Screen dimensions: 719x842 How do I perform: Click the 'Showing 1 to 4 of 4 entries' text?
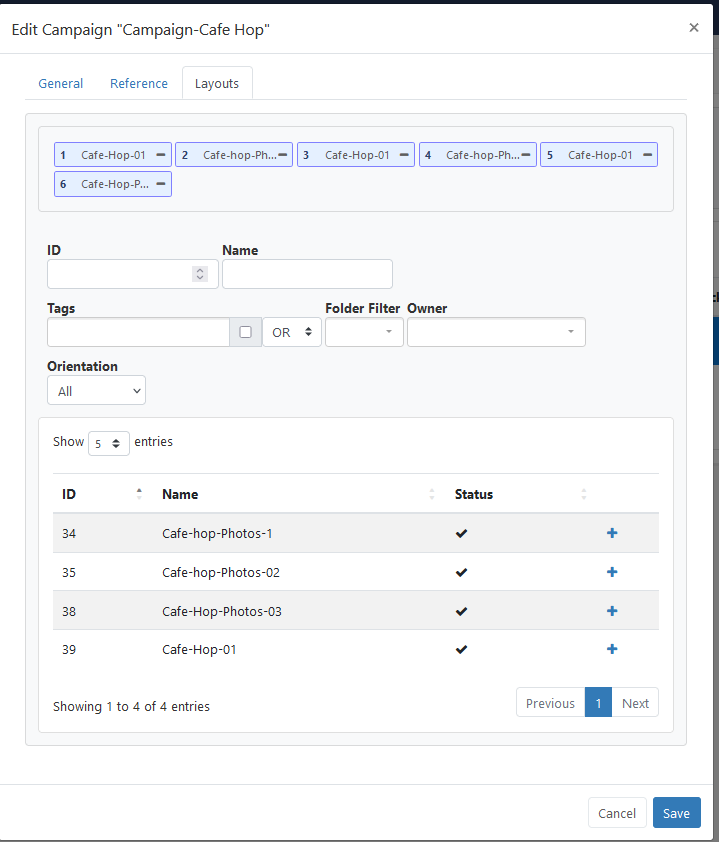click(131, 706)
